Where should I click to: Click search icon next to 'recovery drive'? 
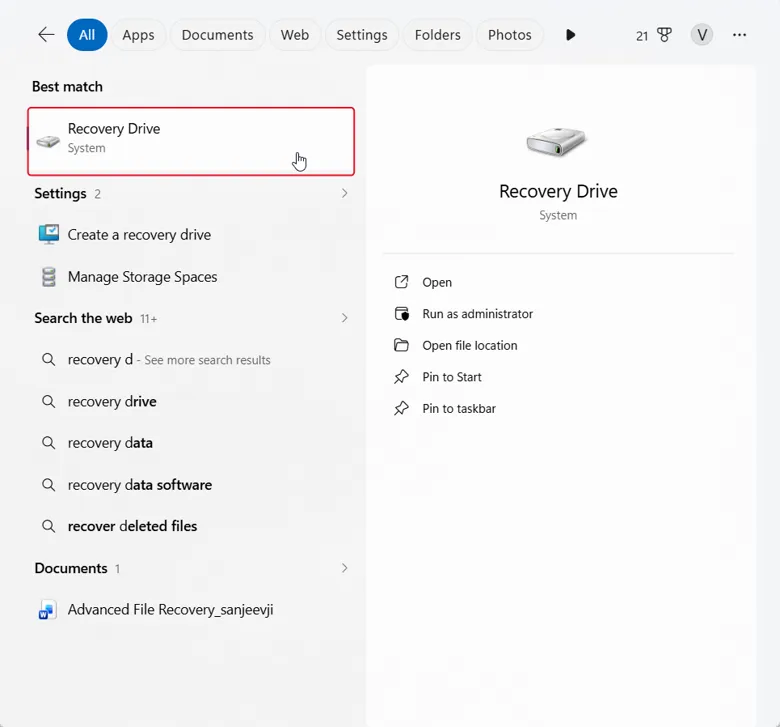coord(48,401)
